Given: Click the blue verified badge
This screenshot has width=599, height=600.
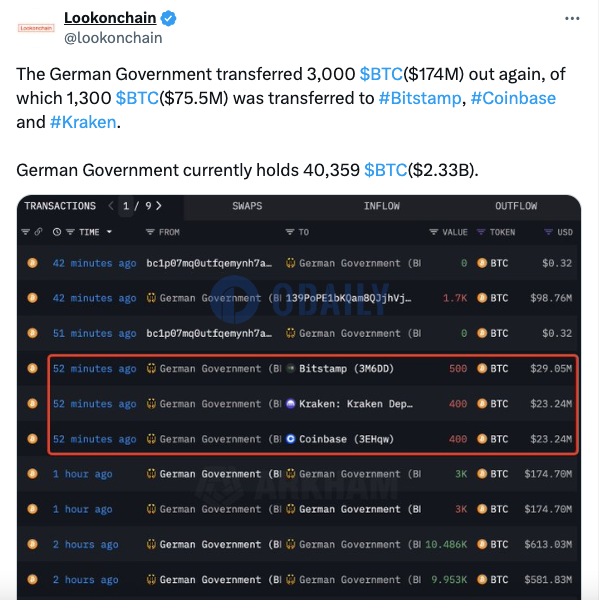Looking at the screenshot, I should [x=168, y=18].
